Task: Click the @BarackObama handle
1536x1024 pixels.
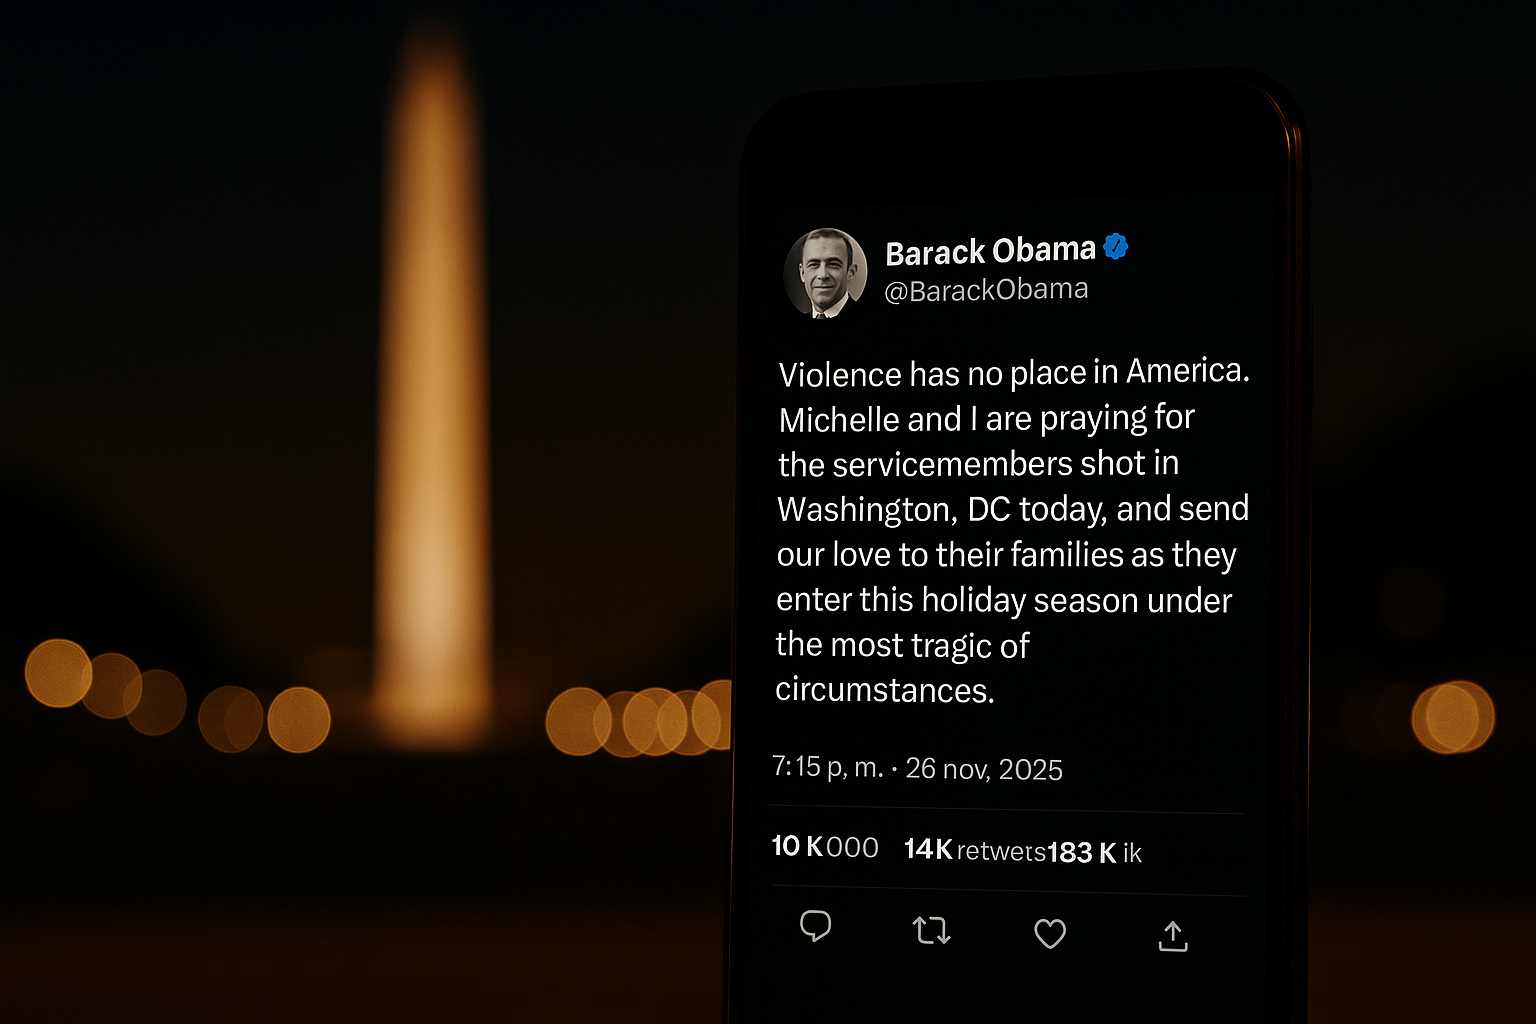Action: [x=986, y=290]
